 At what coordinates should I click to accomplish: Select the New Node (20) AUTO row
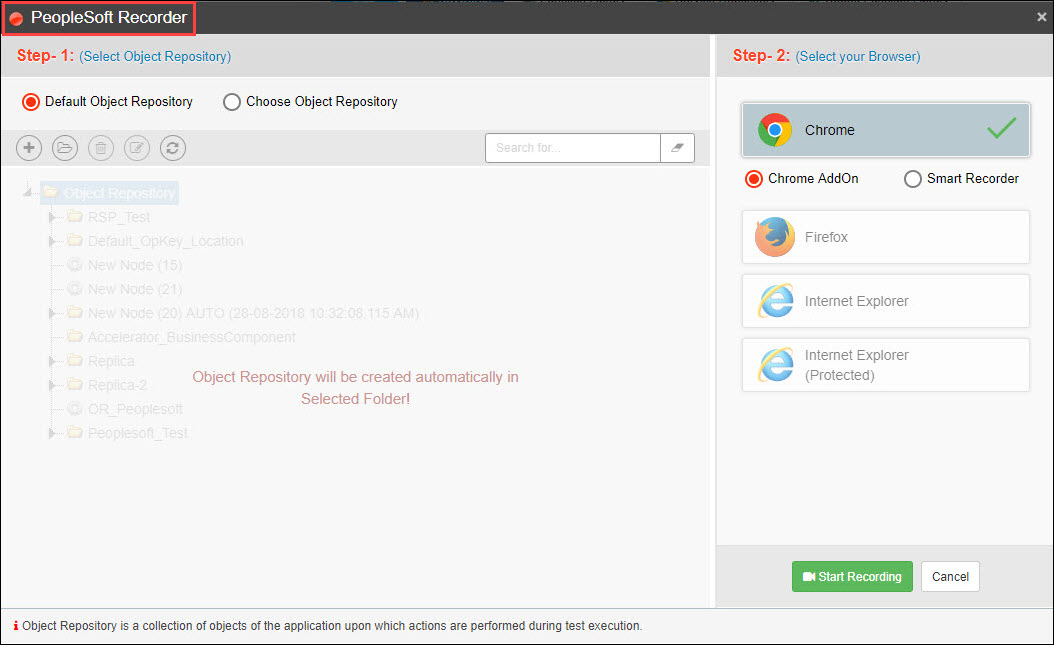pos(243,313)
